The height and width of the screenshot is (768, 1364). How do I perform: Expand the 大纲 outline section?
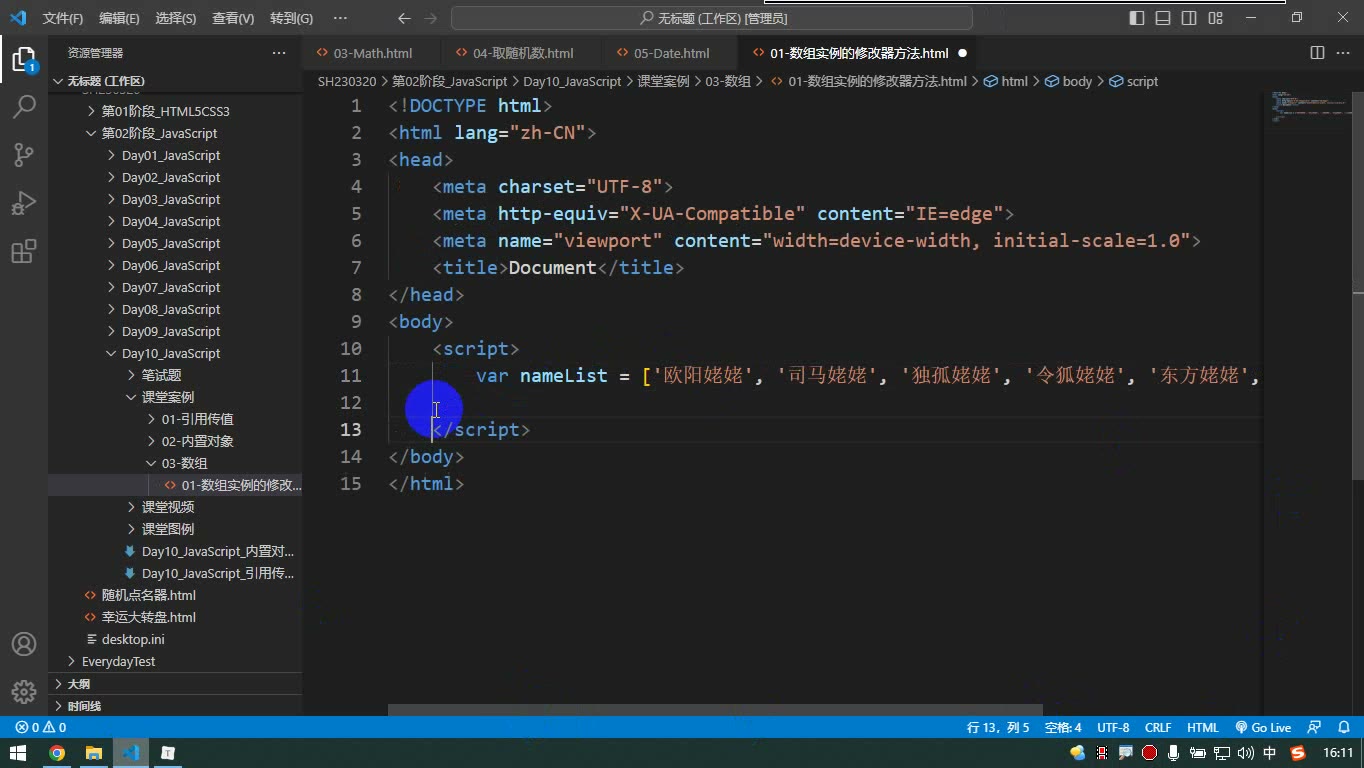coord(78,684)
